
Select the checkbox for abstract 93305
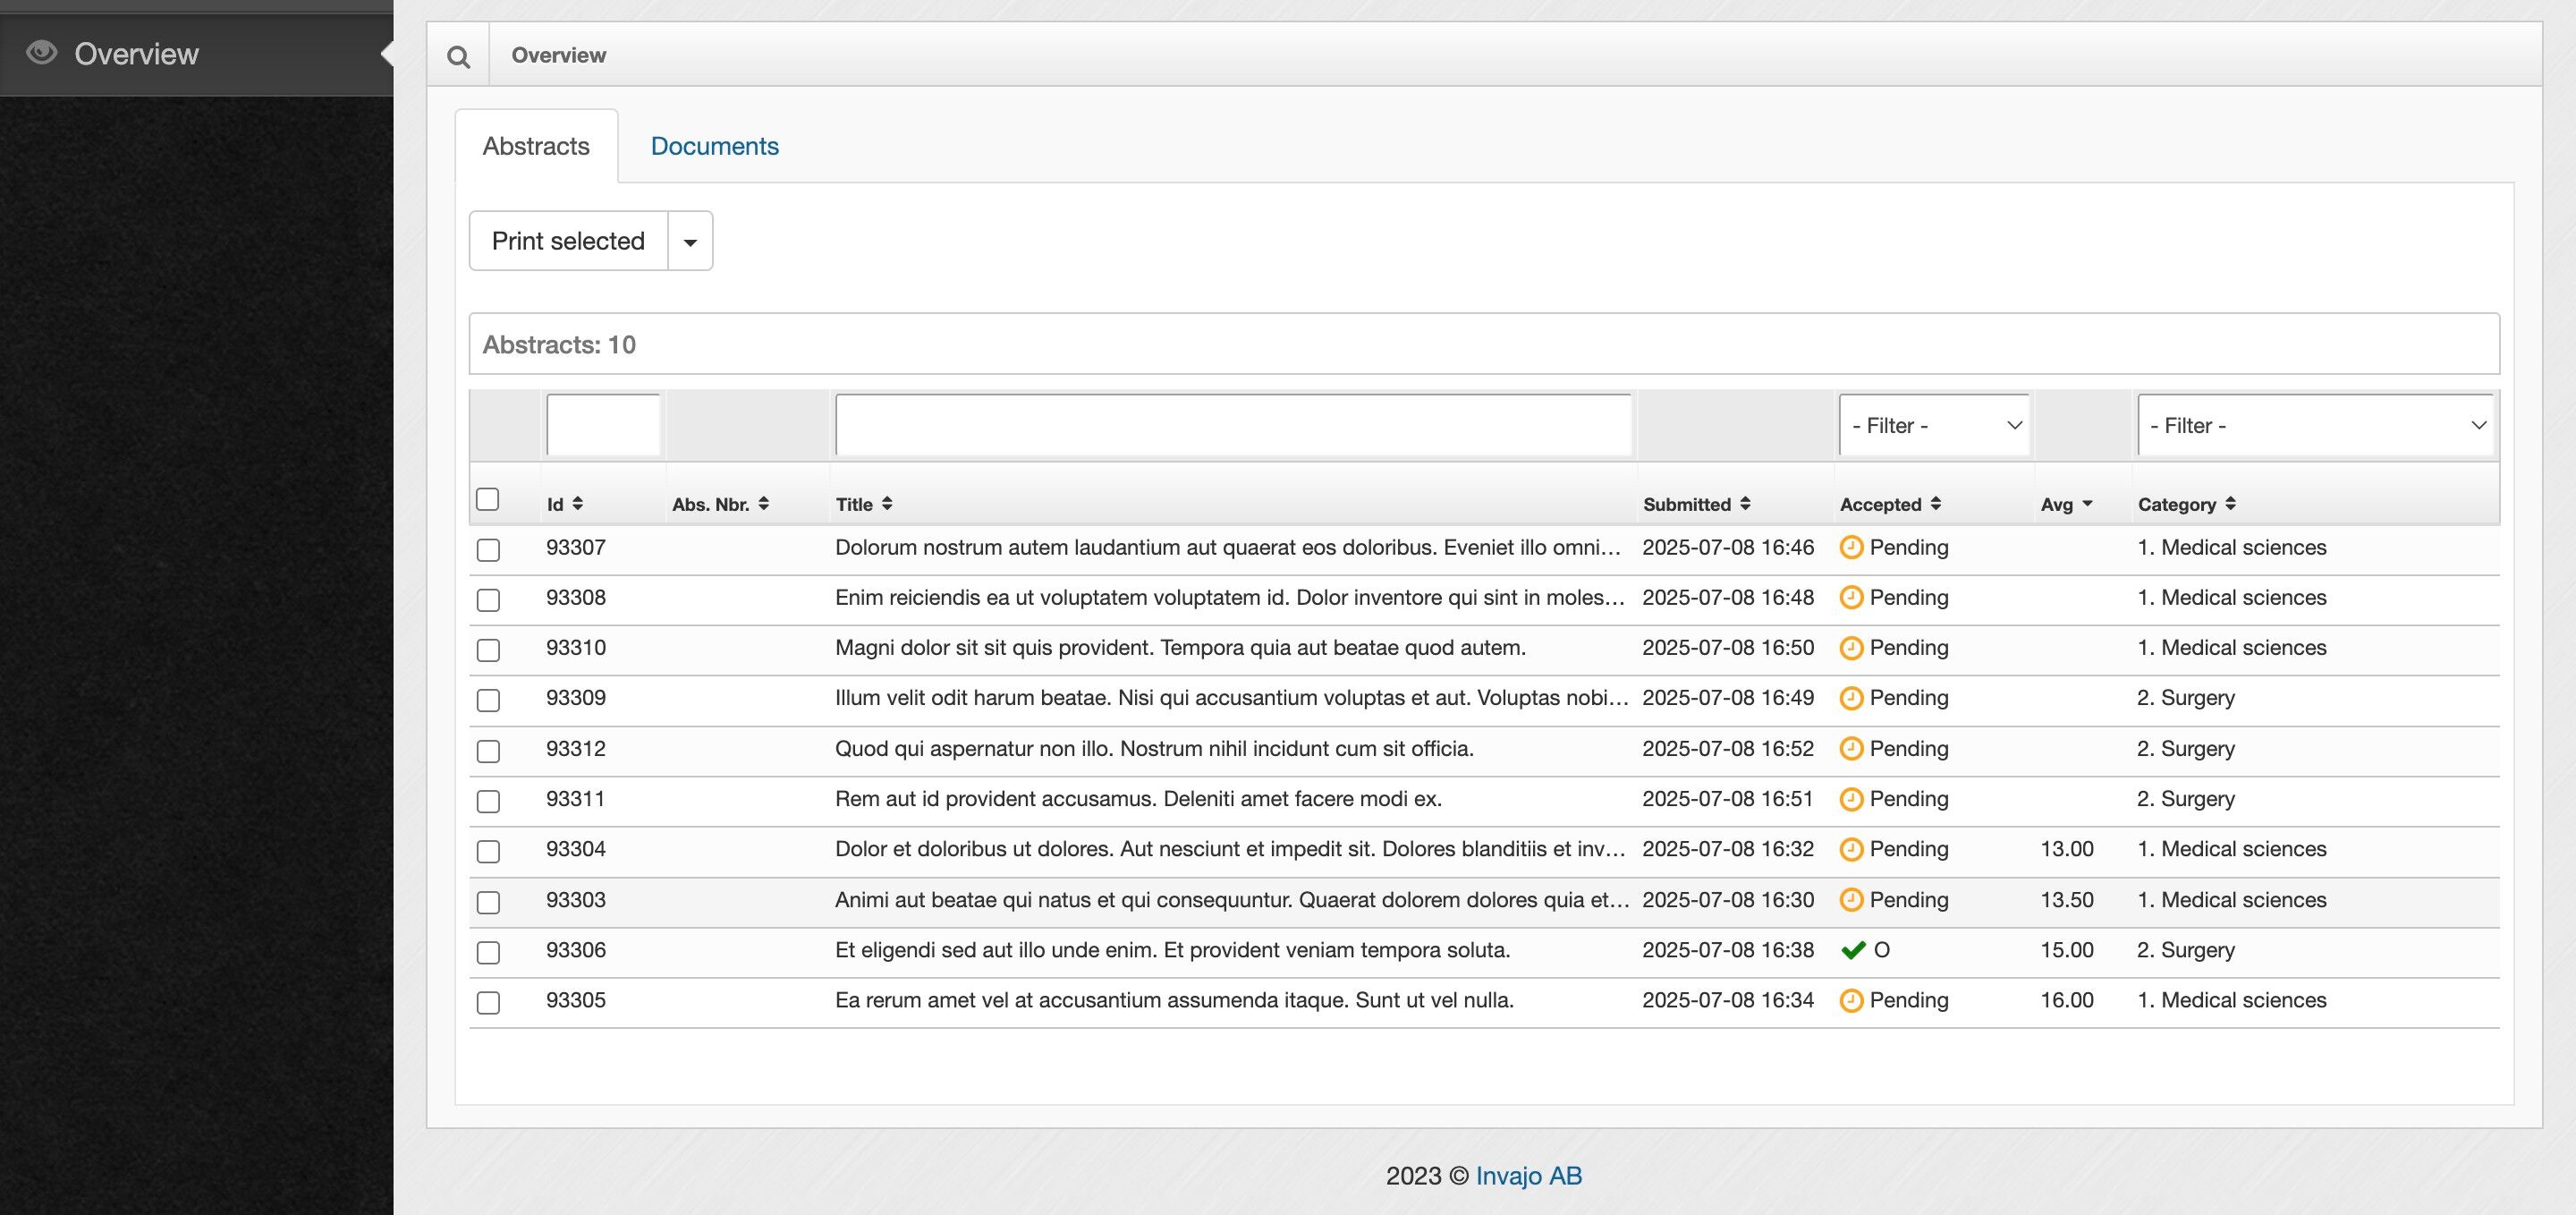[488, 1002]
